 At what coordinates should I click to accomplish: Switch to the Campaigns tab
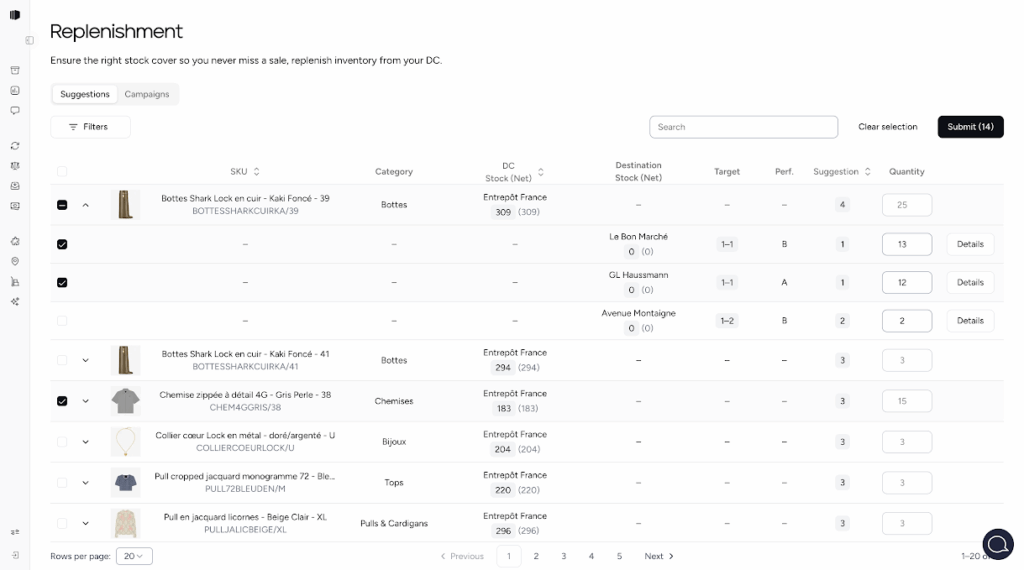tap(146, 94)
